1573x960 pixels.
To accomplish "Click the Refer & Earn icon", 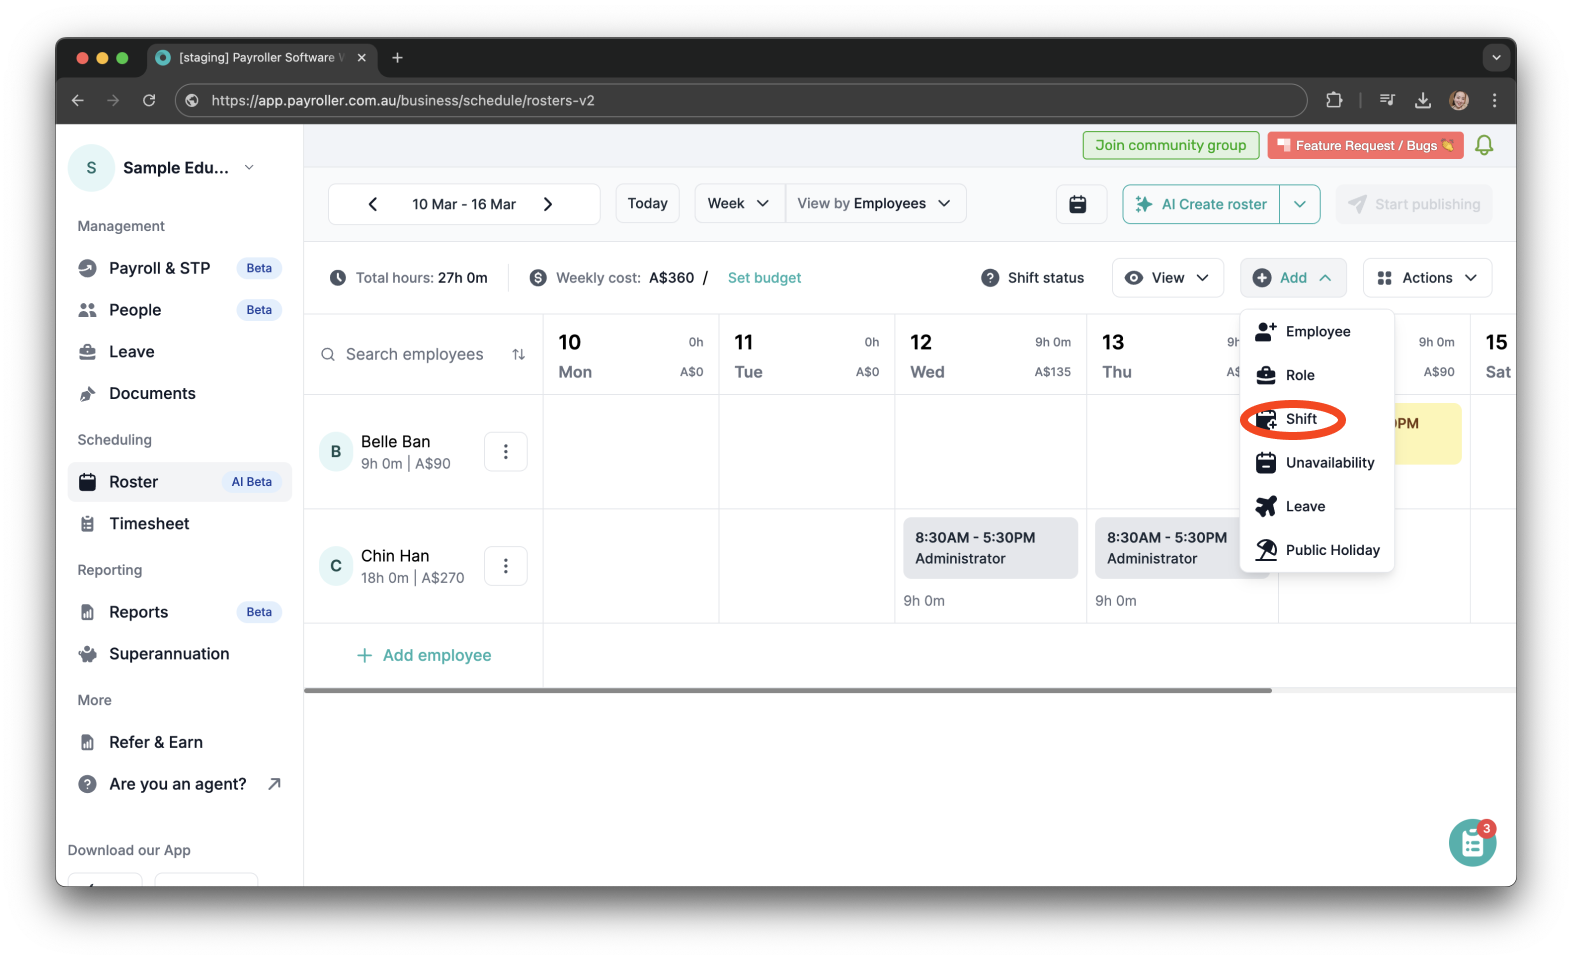I will pos(88,742).
